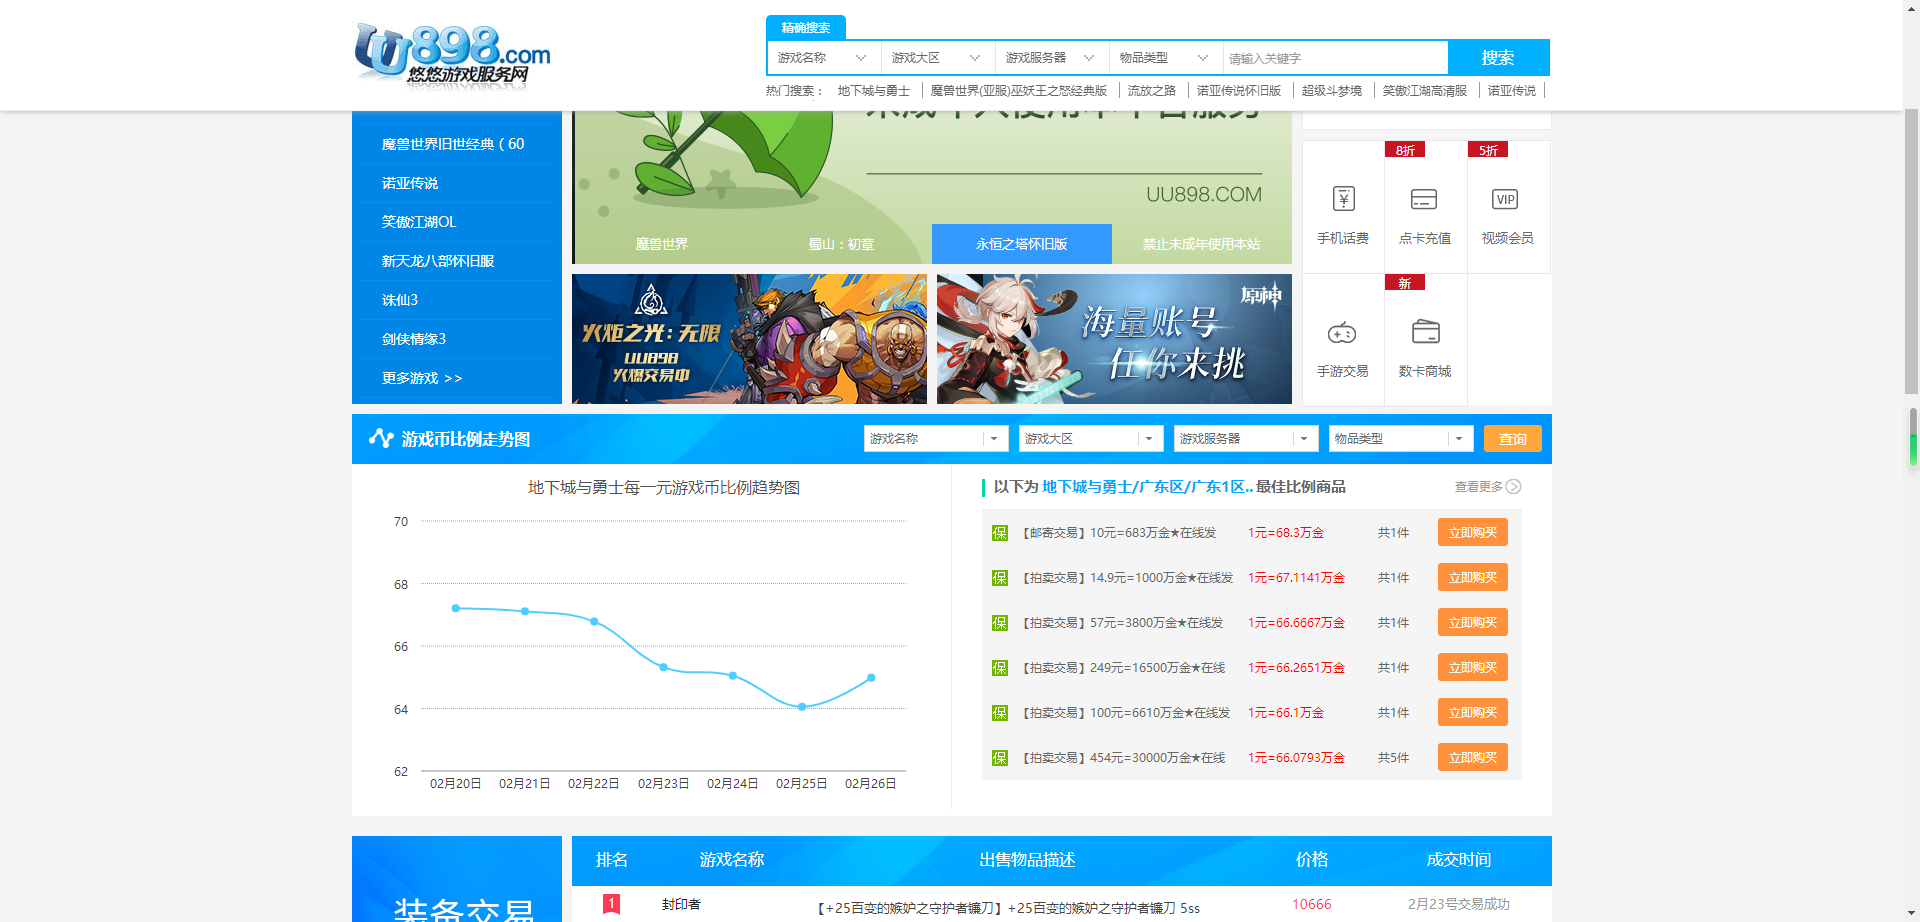Switch banner to 禁止未成年使用本站 tab
This screenshot has height=922, width=1920.
tap(1201, 244)
